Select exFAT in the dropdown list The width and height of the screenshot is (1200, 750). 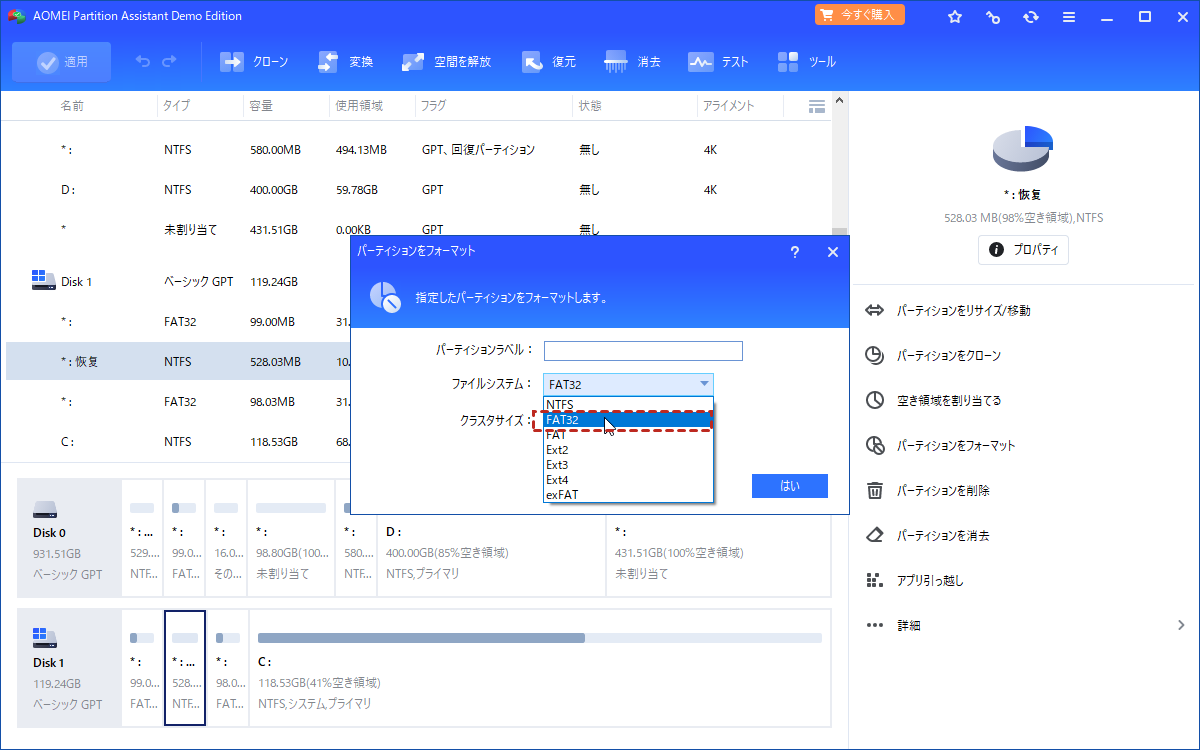(x=562, y=494)
